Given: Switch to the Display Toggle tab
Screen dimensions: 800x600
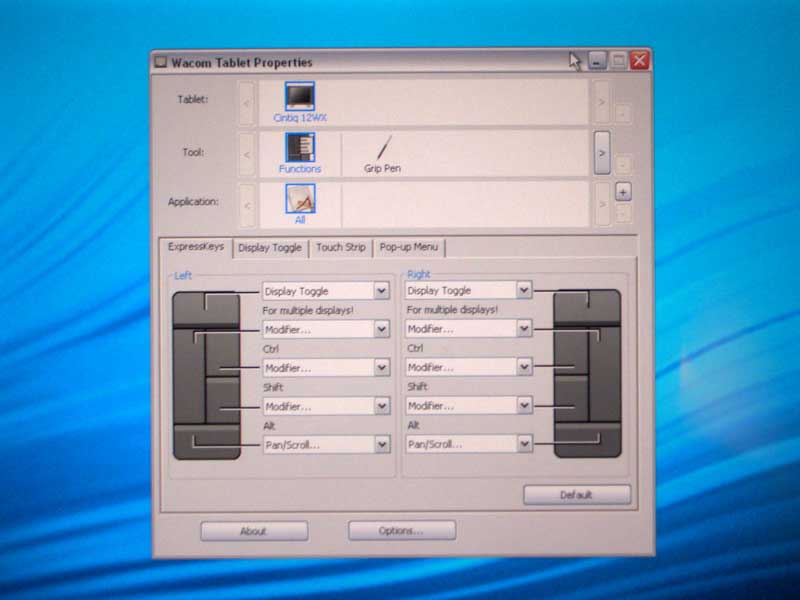Looking at the screenshot, I should (270, 248).
